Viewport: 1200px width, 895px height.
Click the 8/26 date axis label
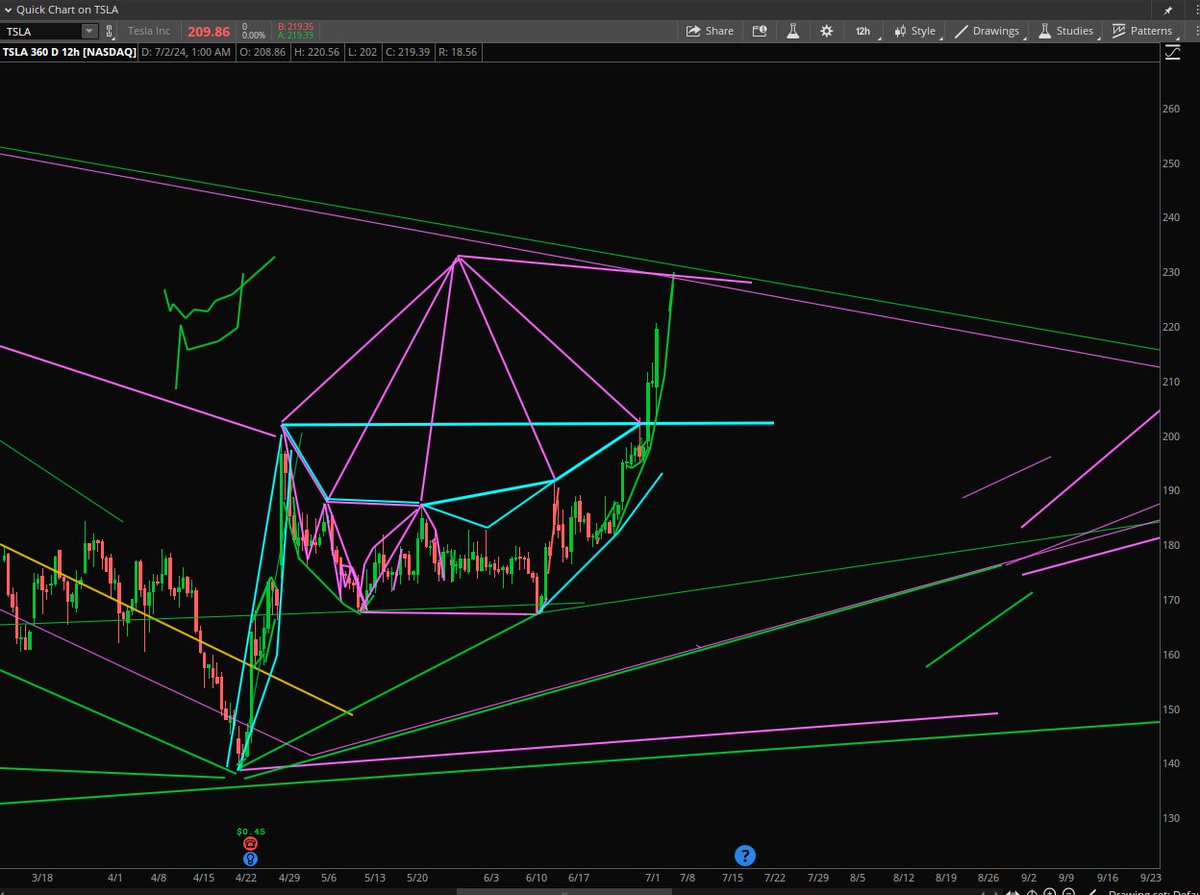coord(988,877)
